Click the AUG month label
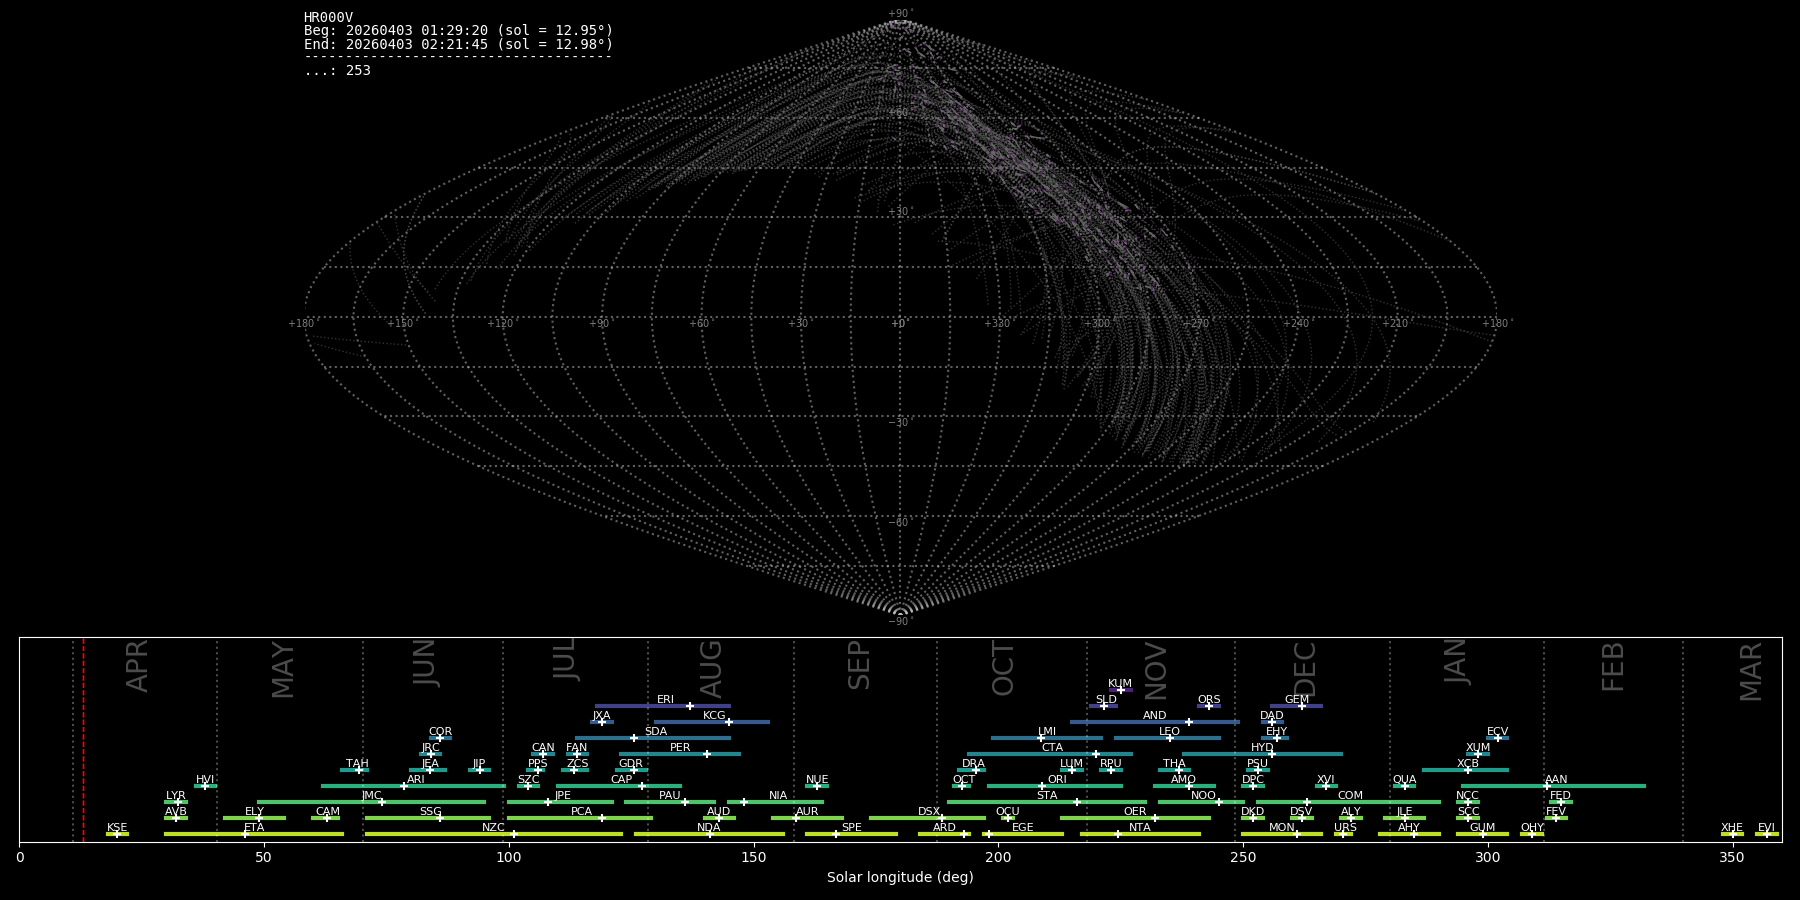The height and width of the screenshot is (900, 1800). (x=710, y=669)
